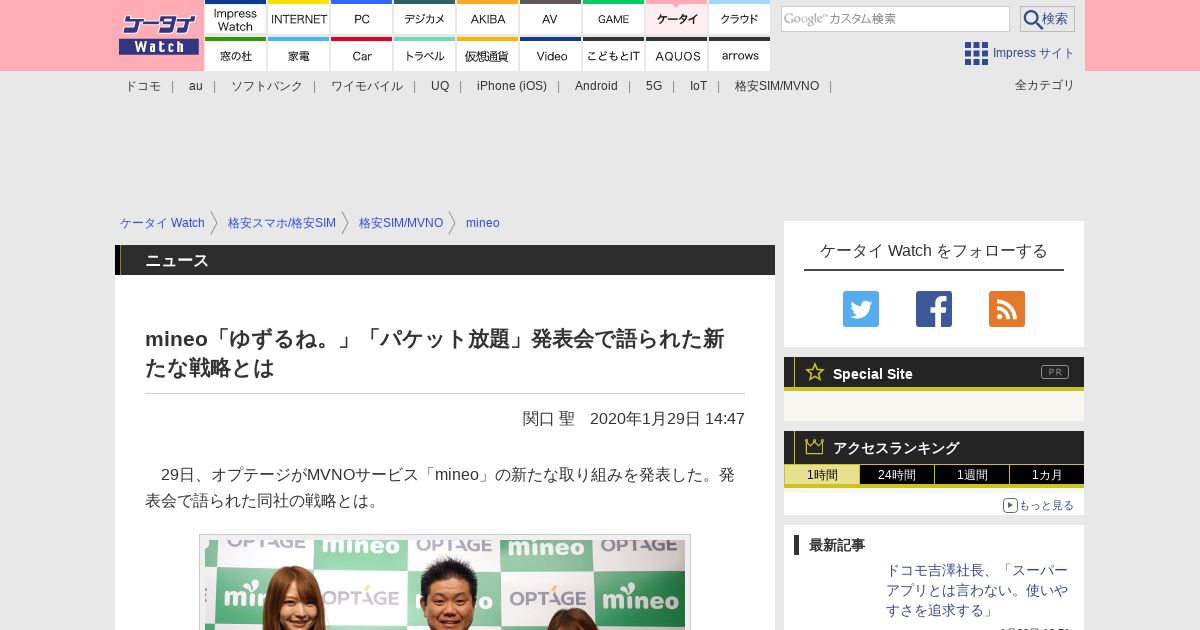Image resolution: width=1200 pixels, height=630 pixels.
Task: Select the 1カ月 ranking tab
Action: tap(1047, 475)
